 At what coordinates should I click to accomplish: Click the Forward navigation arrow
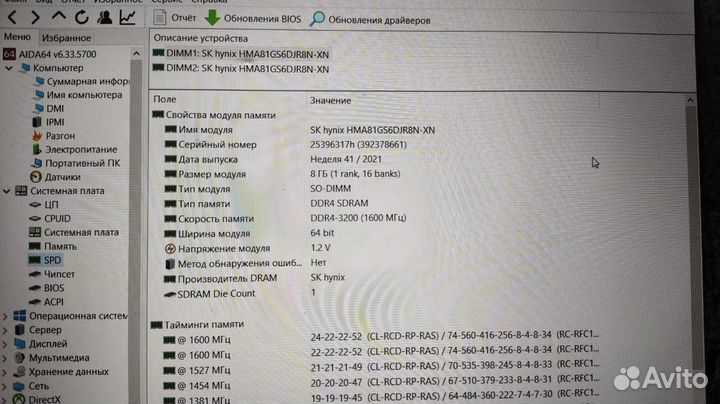(35, 18)
